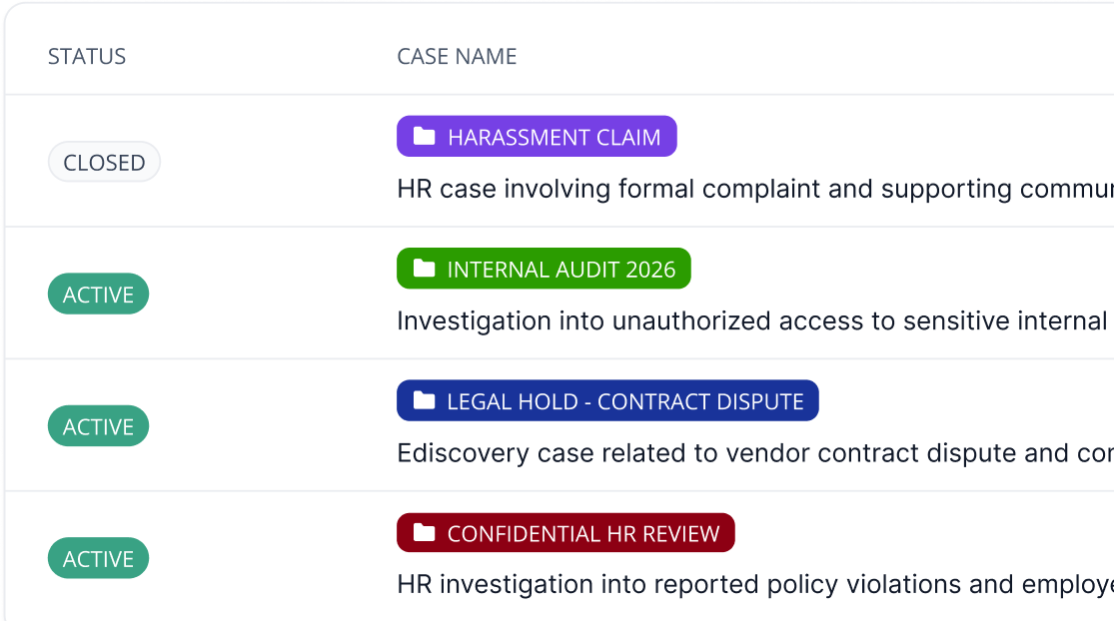Select the HR investigation policy violations description
Screen dimensions: 1114x621
coord(755,585)
